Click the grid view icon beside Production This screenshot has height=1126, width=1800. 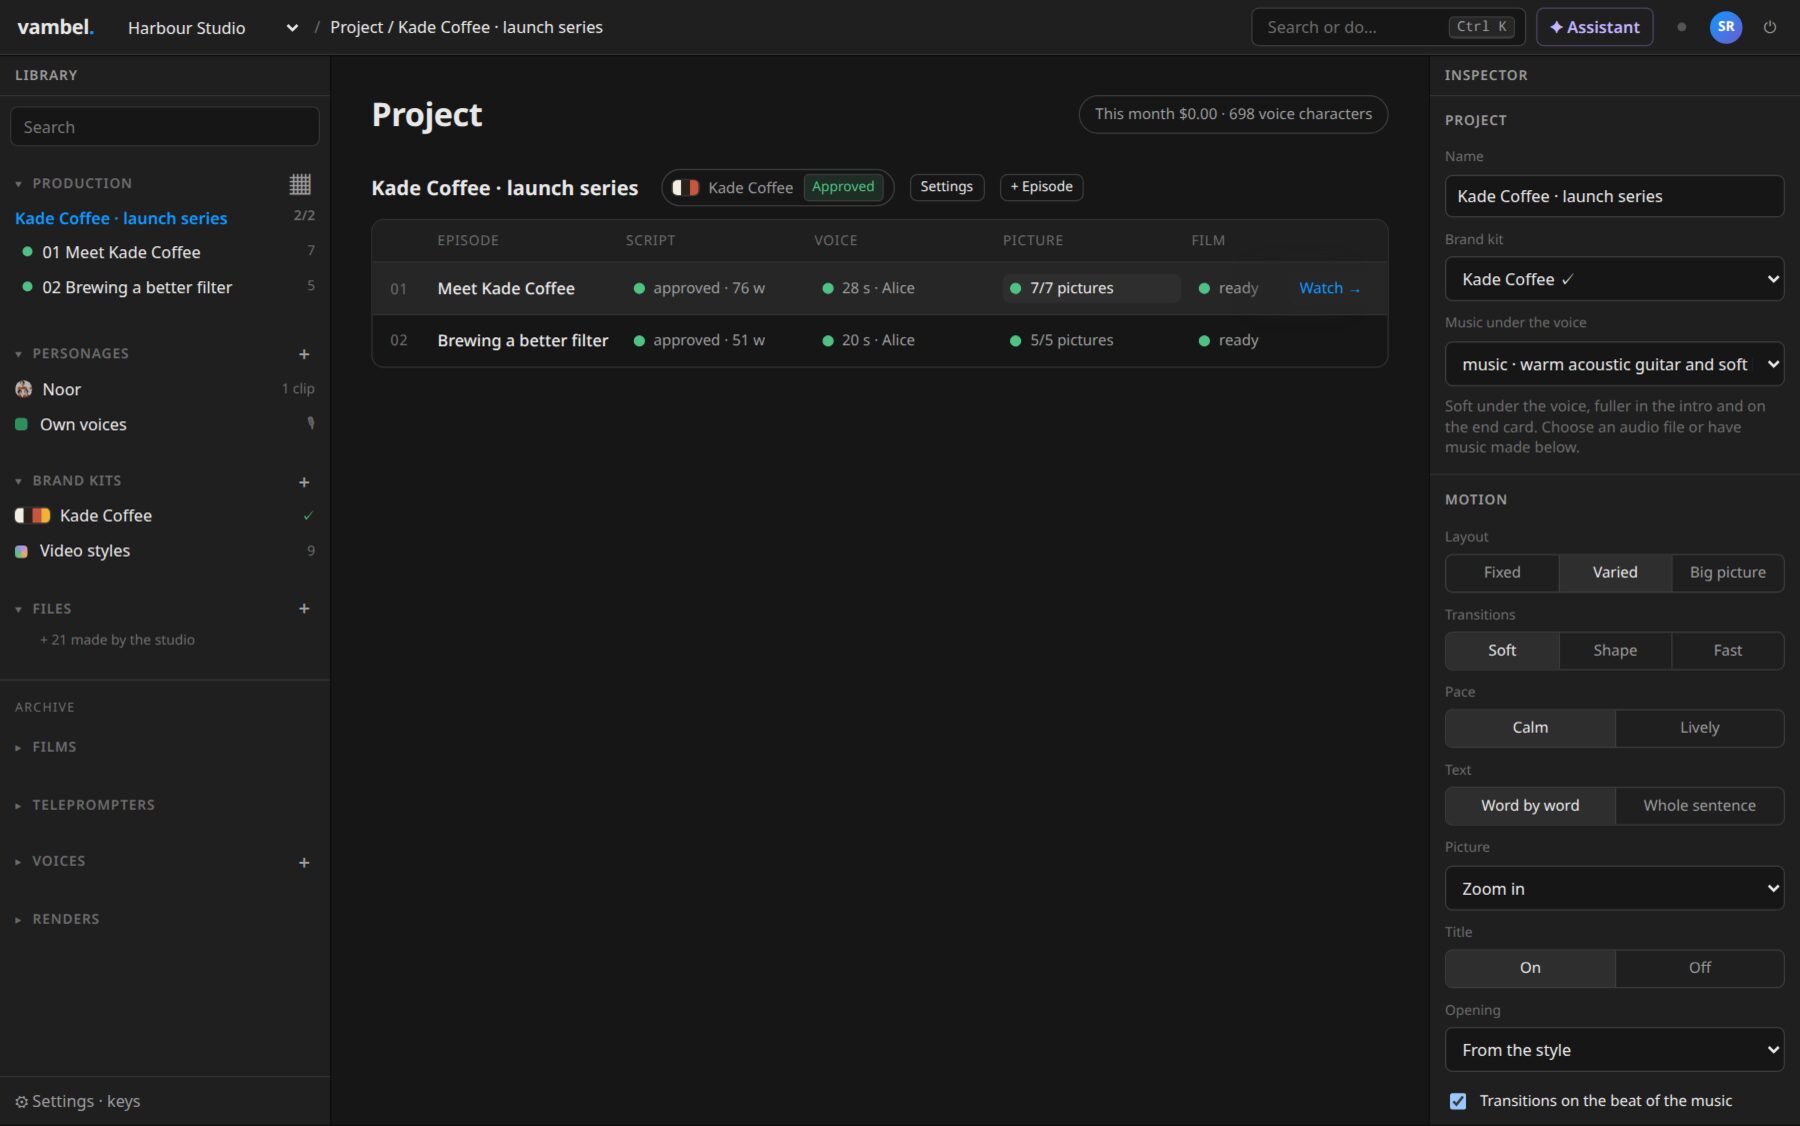[x=300, y=184]
